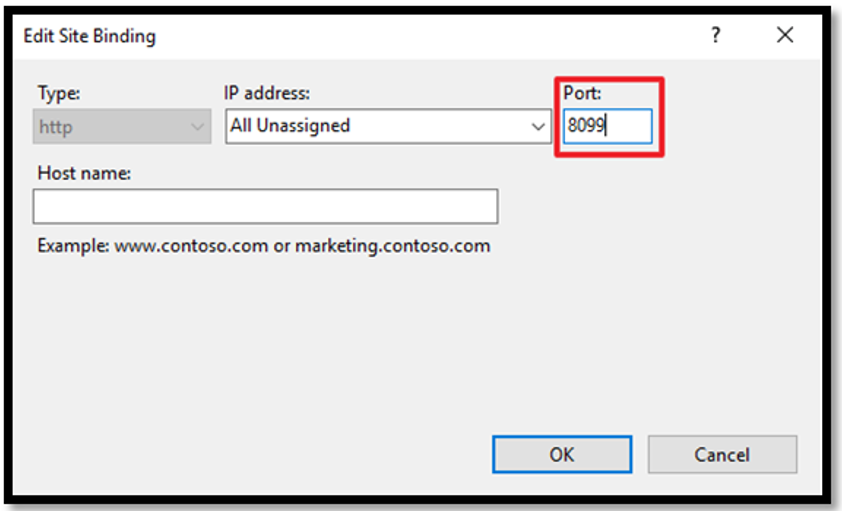Click the www.contoso.com example text
Screen dimensions: 842x511
click(x=191, y=246)
